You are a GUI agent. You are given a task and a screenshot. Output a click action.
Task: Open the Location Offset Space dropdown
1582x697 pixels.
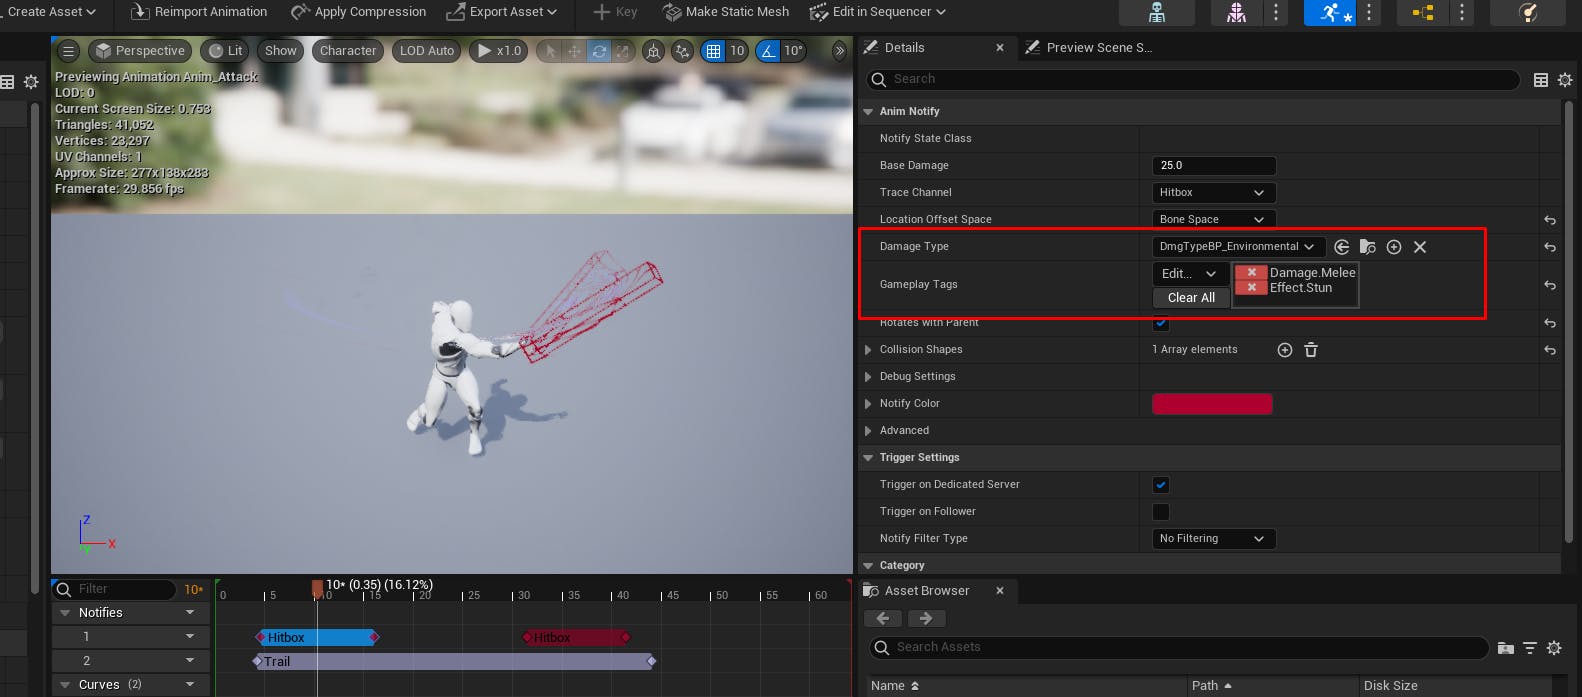click(1214, 220)
